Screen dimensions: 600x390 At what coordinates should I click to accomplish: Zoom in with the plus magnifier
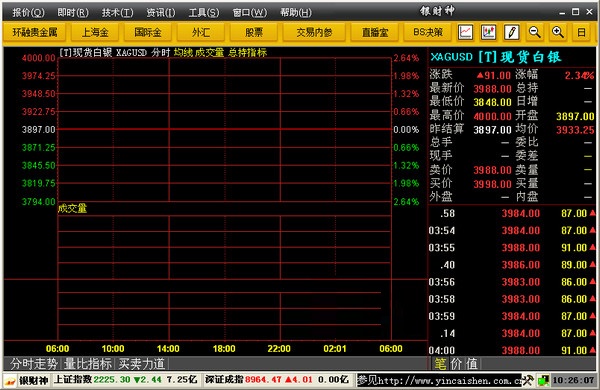coord(558,32)
